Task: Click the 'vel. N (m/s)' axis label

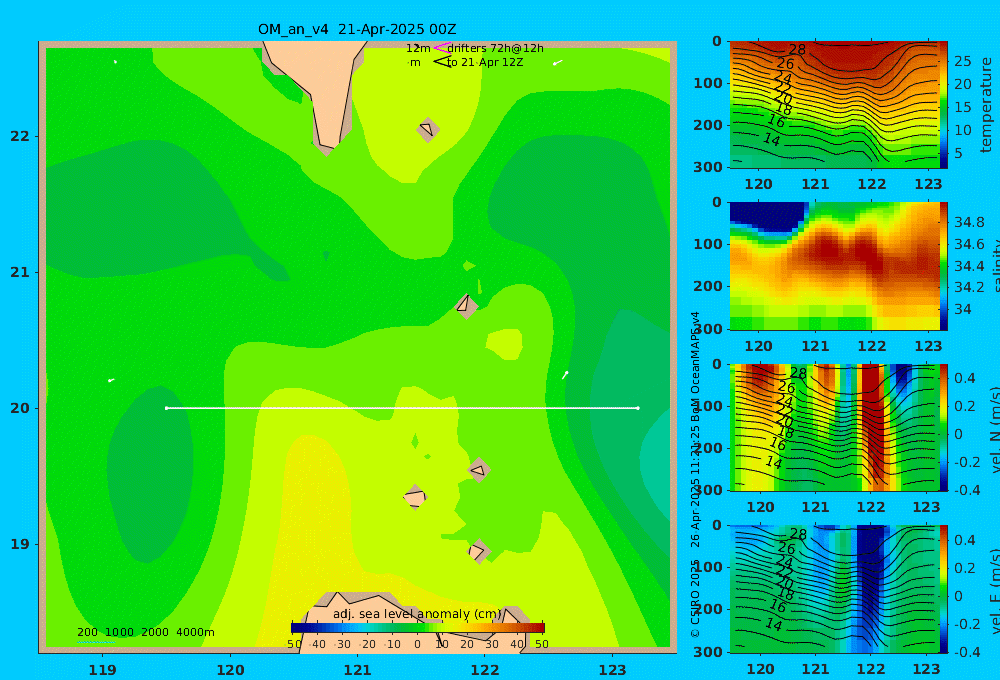Action: pyautogui.click(x=994, y=429)
